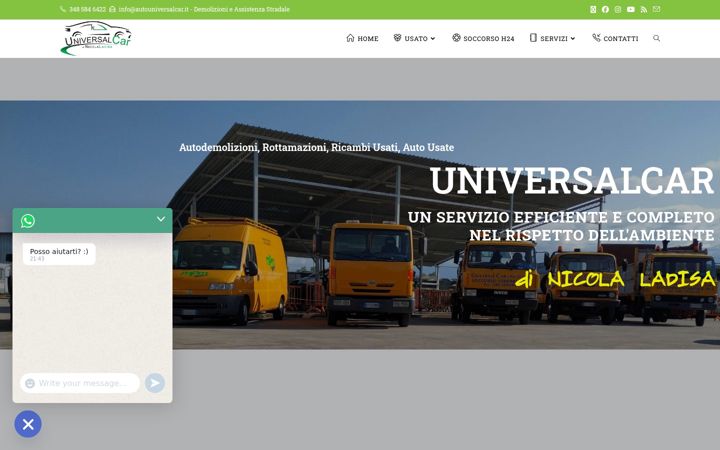
Task: Collapse the WhatsApp chat with chevron
Action: pyautogui.click(x=161, y=219)
